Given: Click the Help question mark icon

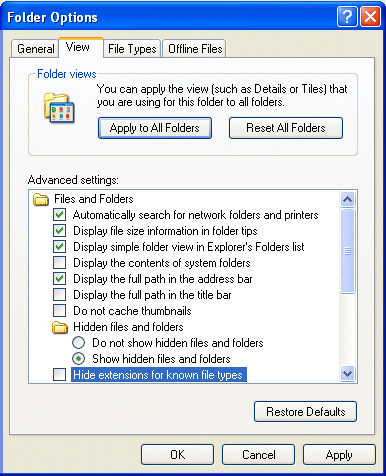Looking at the screenshot, I should pos(347,16).
